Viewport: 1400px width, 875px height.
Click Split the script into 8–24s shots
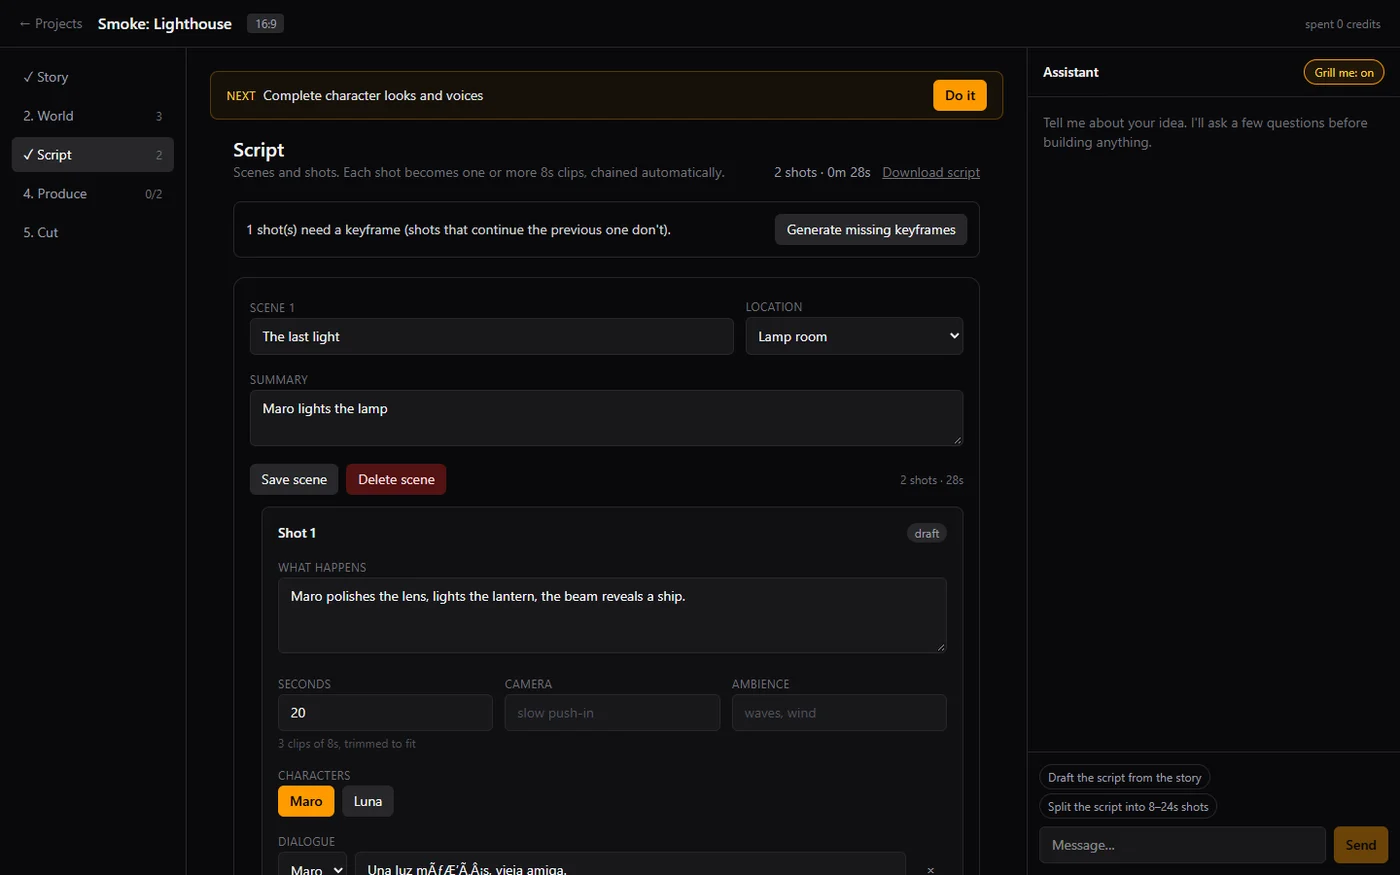[1128, 807]
